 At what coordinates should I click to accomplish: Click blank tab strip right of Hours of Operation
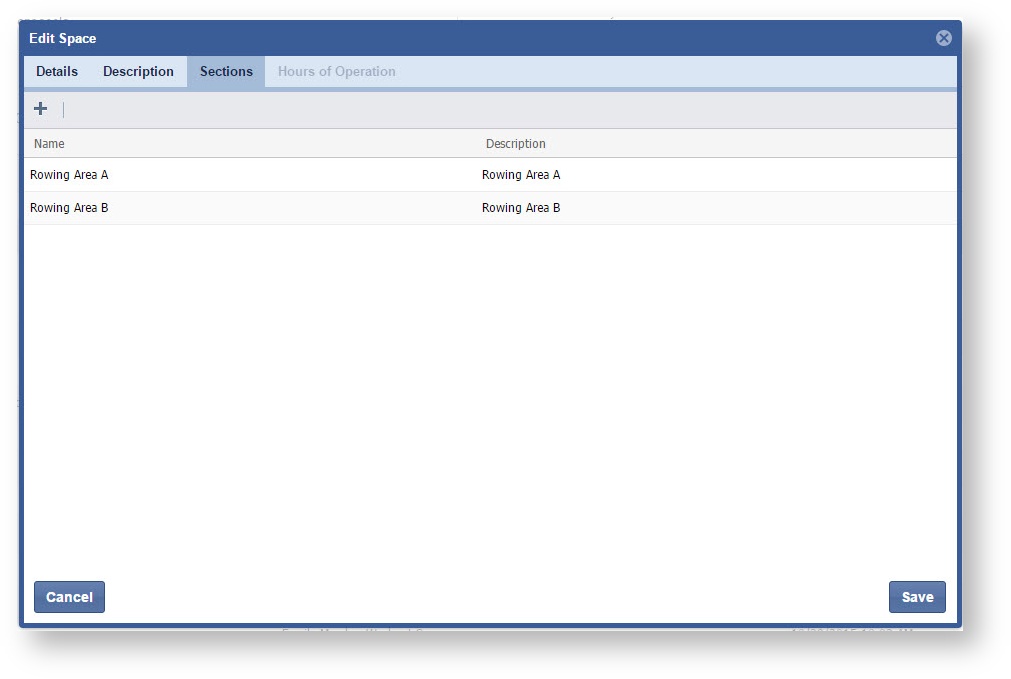(x=680, y=72)
